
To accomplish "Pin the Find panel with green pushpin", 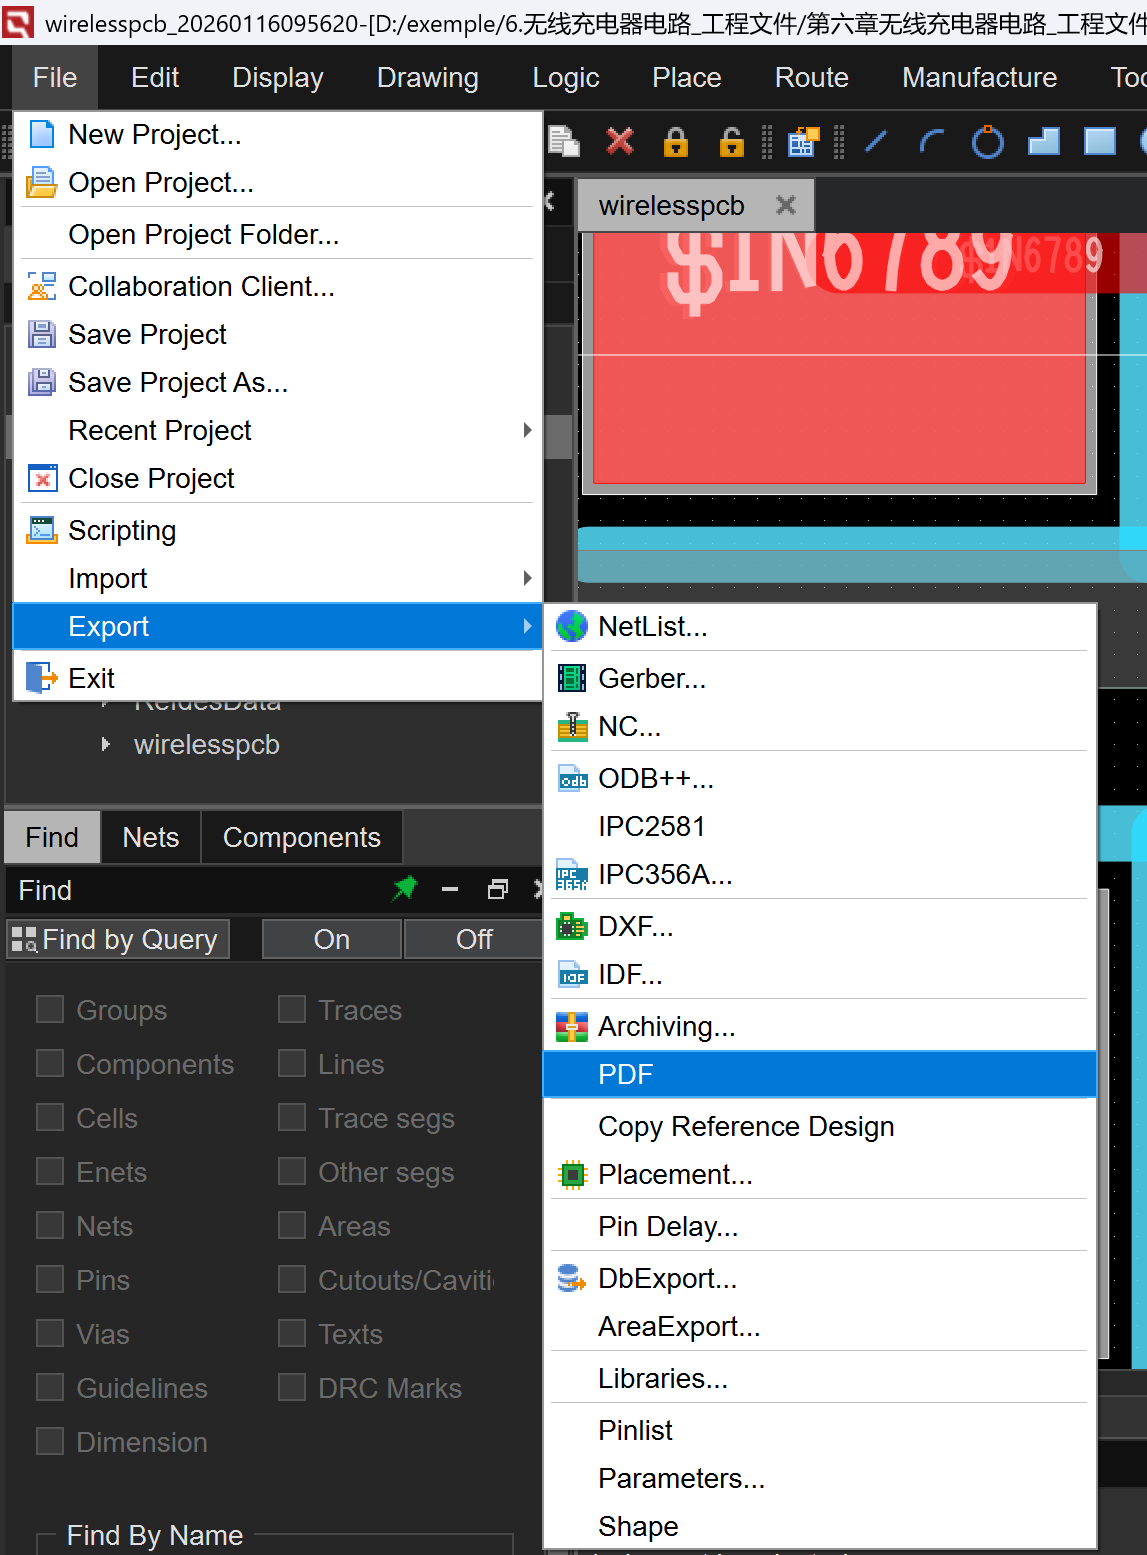I will click(x=405, y=889).
